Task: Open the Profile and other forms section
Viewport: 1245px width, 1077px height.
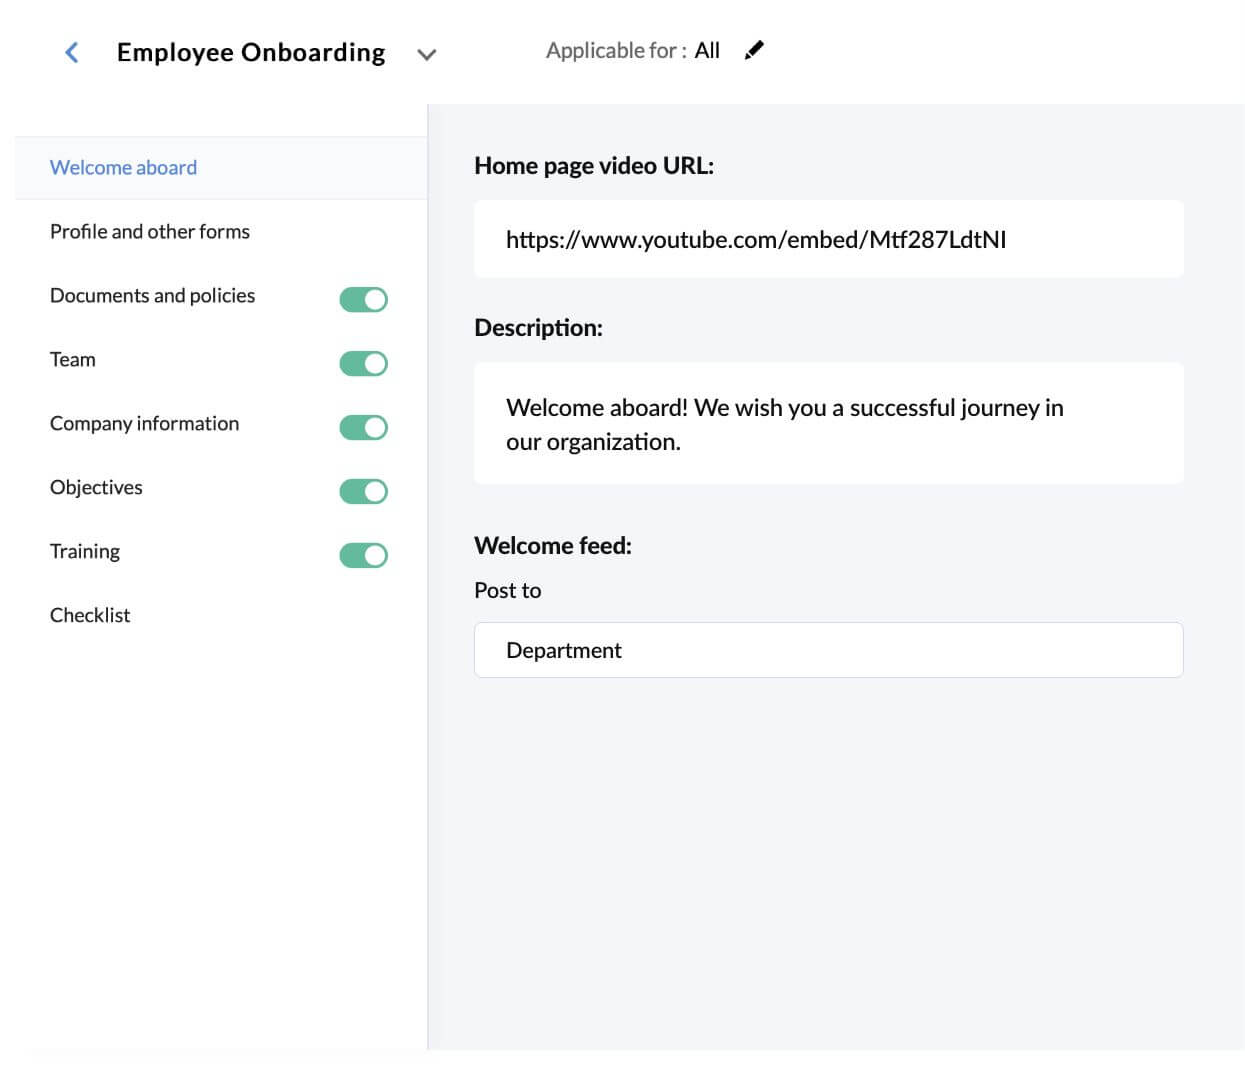Action: pos(149,231)
